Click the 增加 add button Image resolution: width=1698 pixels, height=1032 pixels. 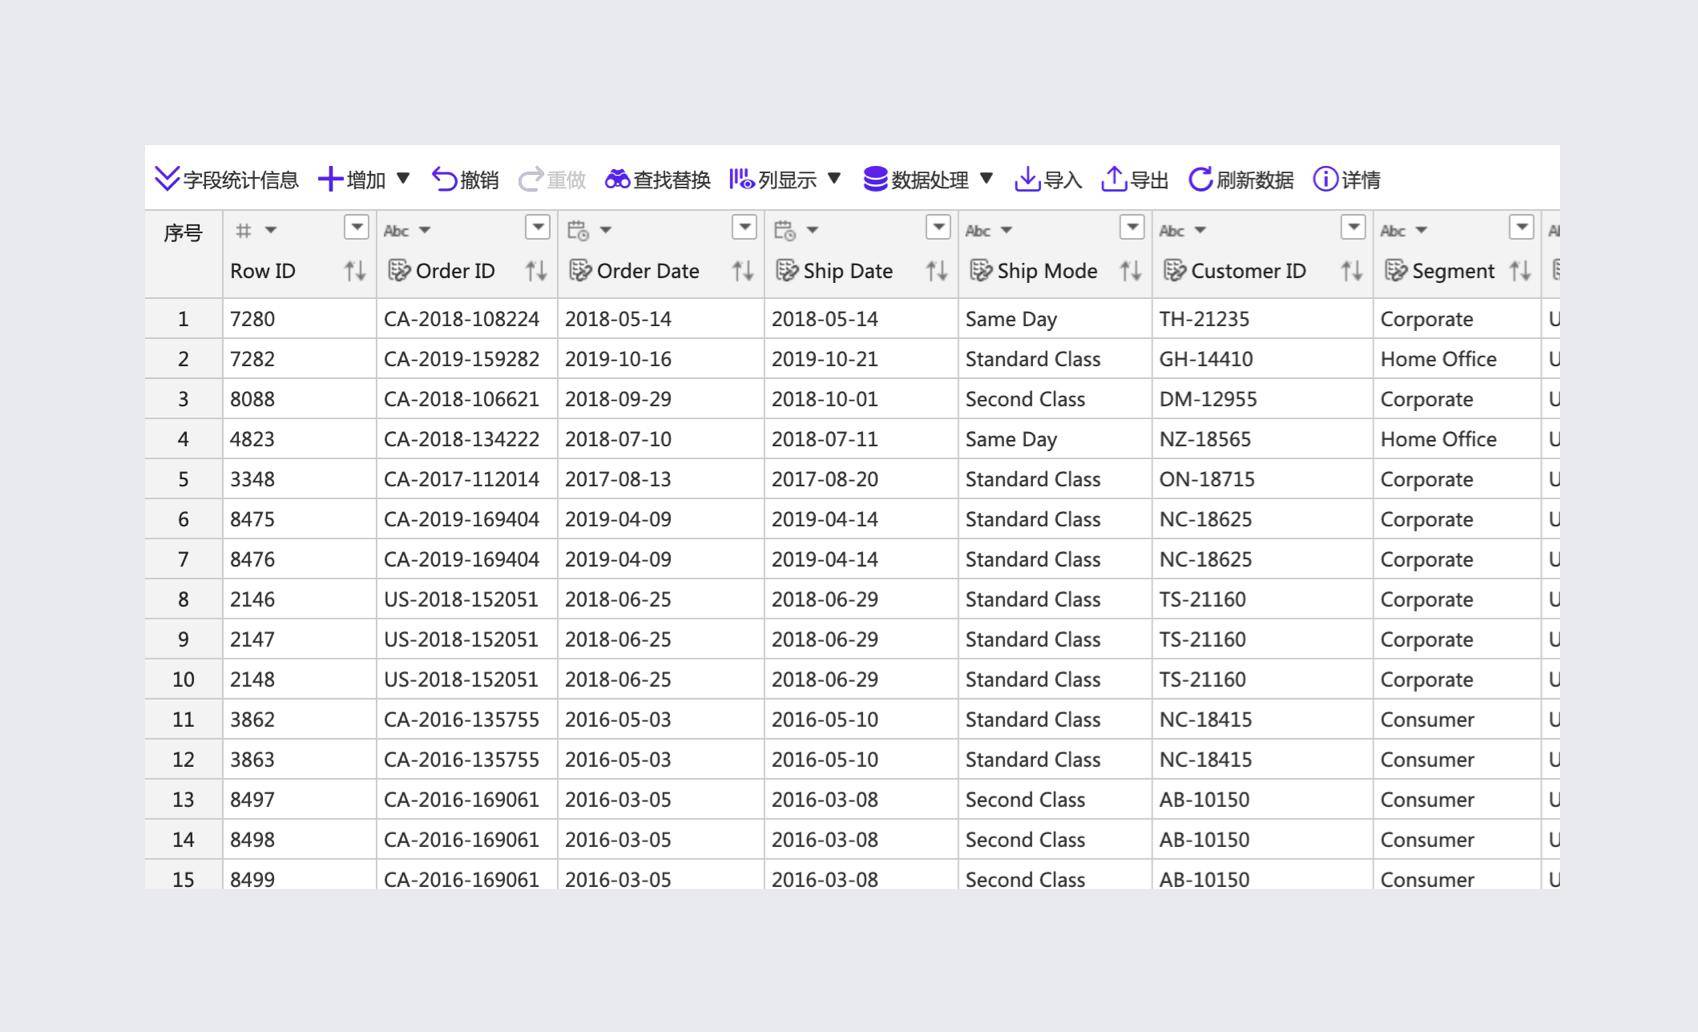point(352,180)
